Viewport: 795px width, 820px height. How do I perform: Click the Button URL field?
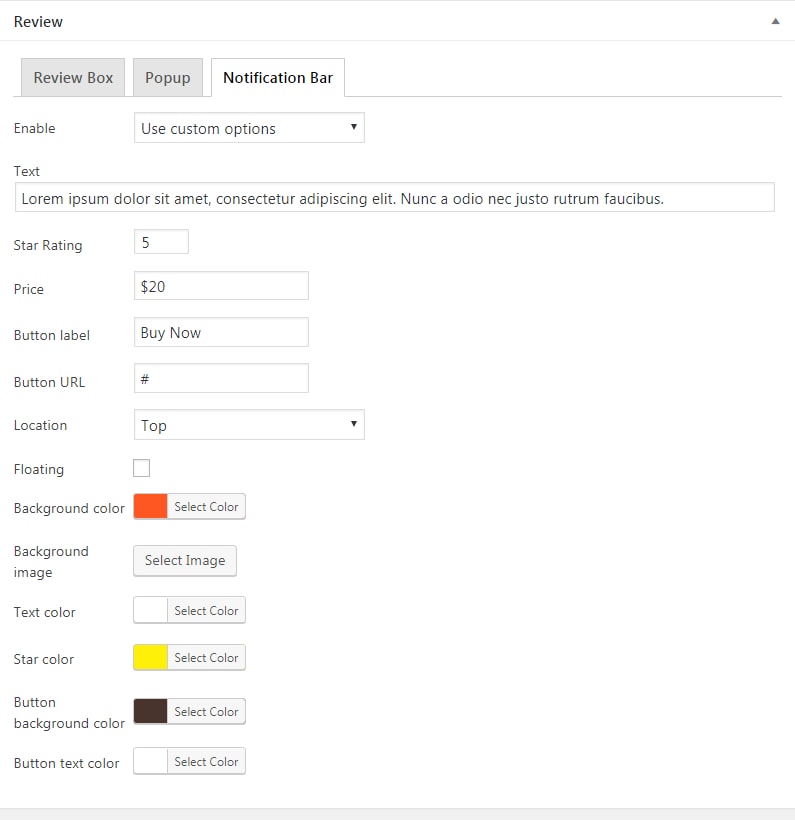pyautogui.click(x=221, y=379)
